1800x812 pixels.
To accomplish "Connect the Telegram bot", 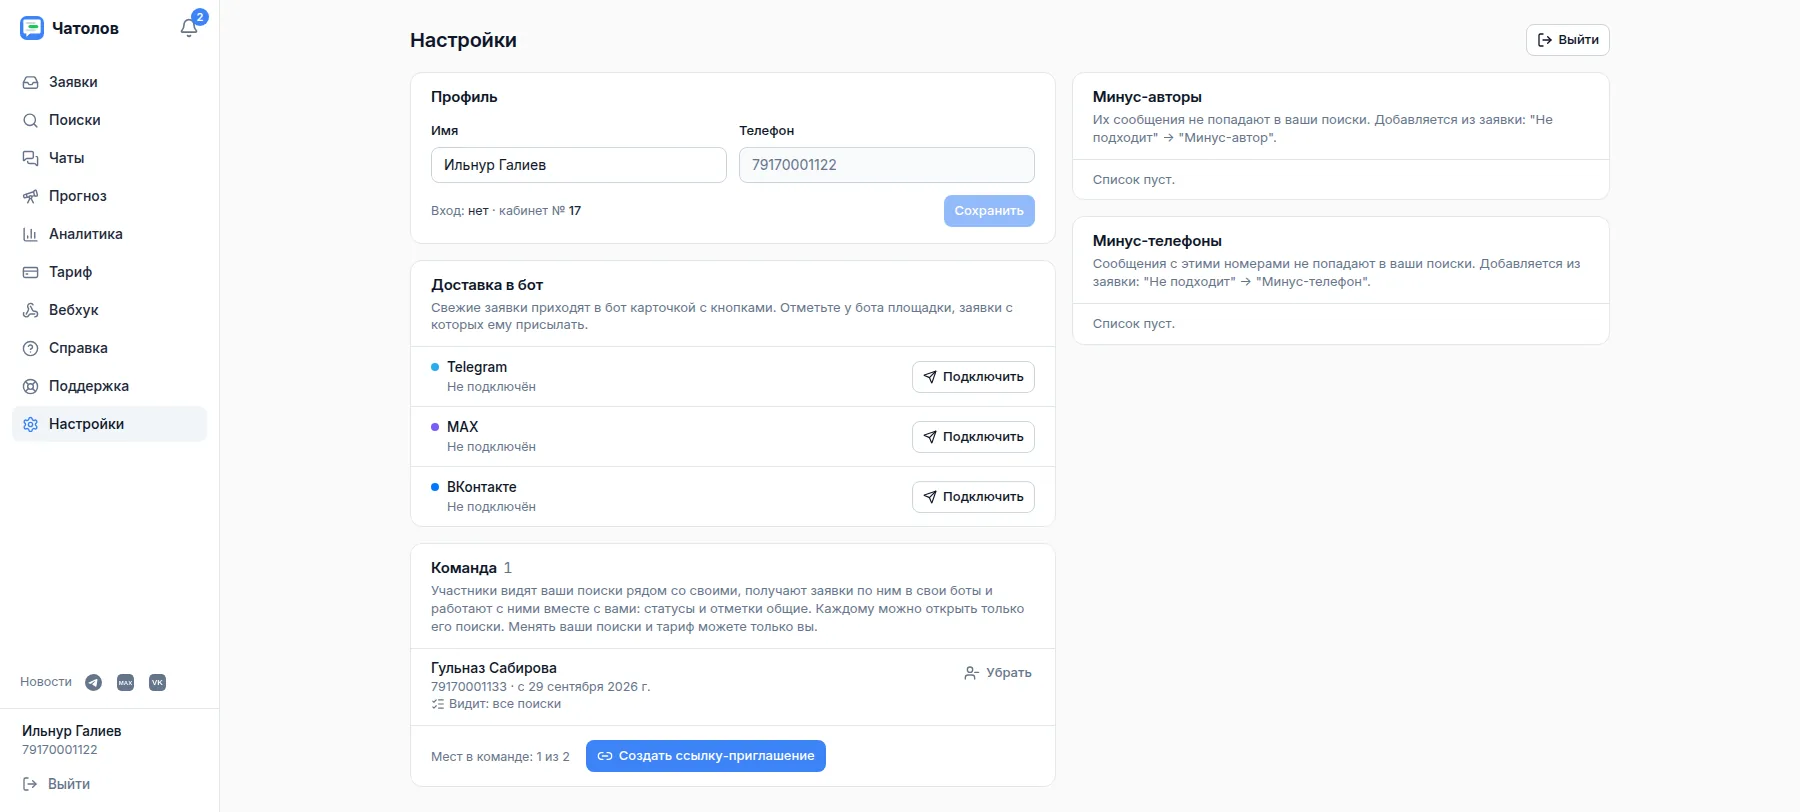I will click(x=973, y=377).
